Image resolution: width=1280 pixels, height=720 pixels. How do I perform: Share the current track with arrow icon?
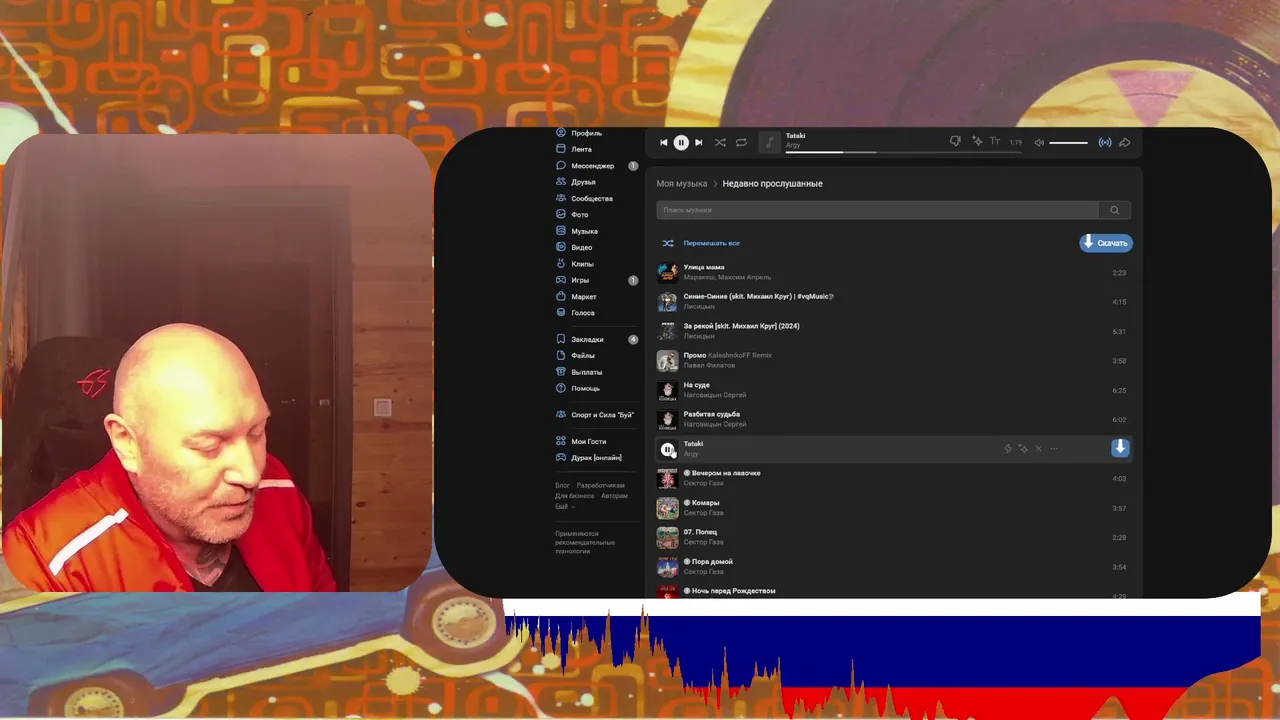1125,142
